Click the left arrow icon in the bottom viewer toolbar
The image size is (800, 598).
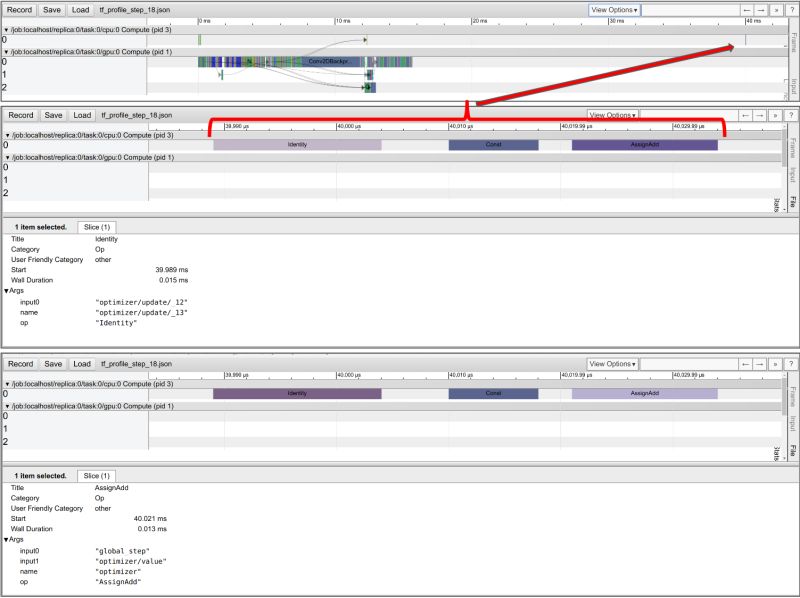click(x=746, y=364)
